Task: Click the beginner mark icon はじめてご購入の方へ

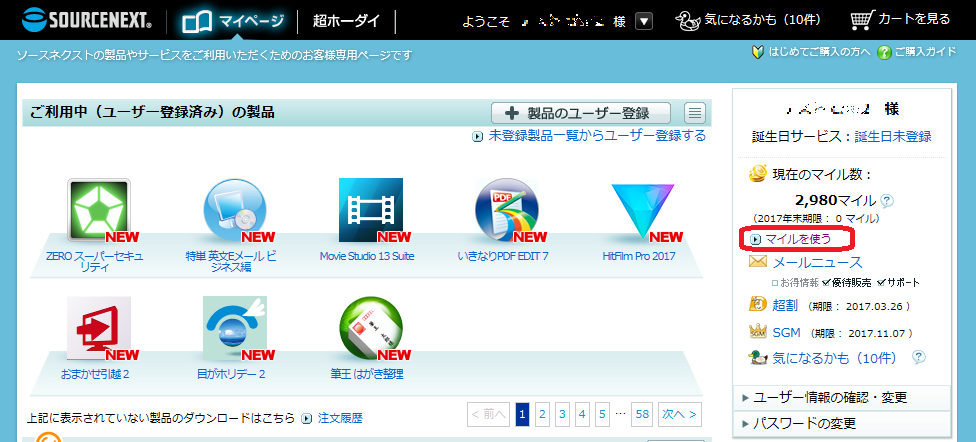Action: [758, 52]
